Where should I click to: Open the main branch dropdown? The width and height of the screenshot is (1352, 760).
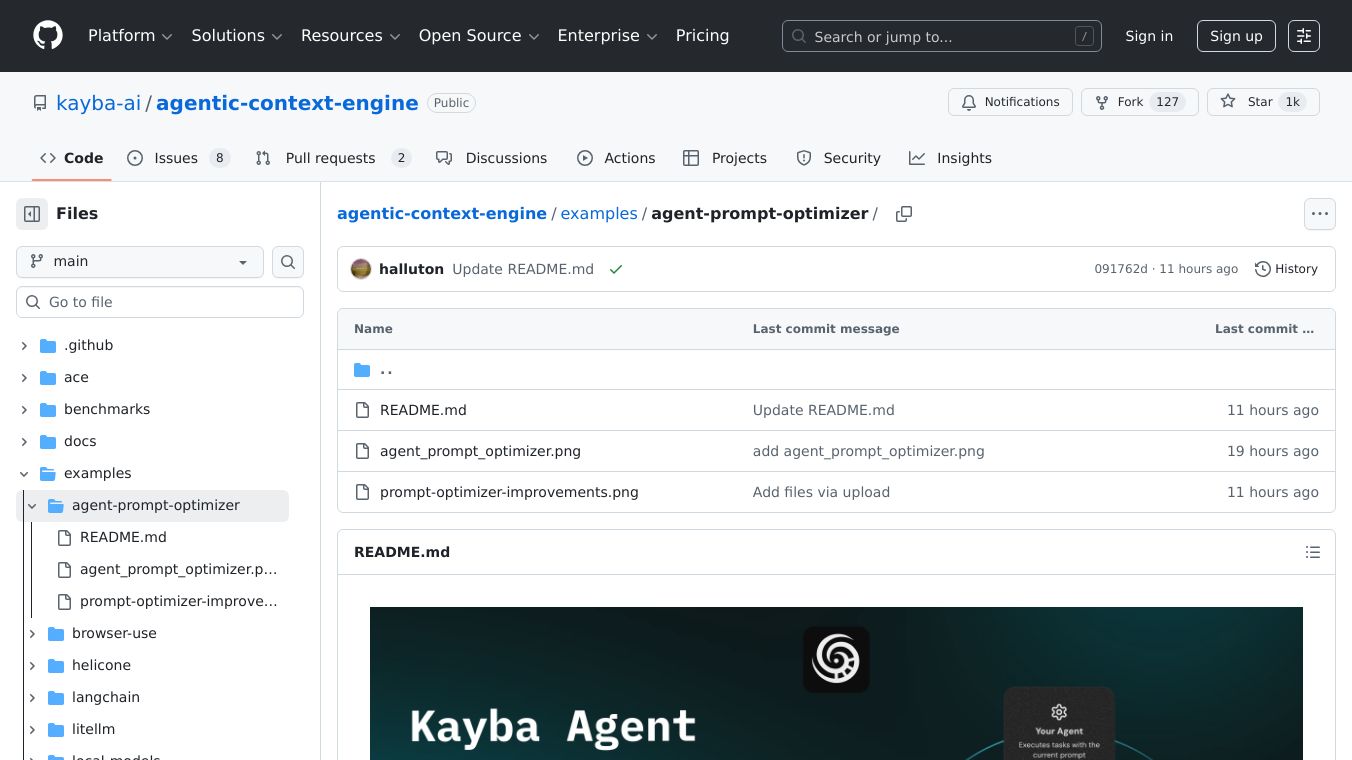(140, 261)
